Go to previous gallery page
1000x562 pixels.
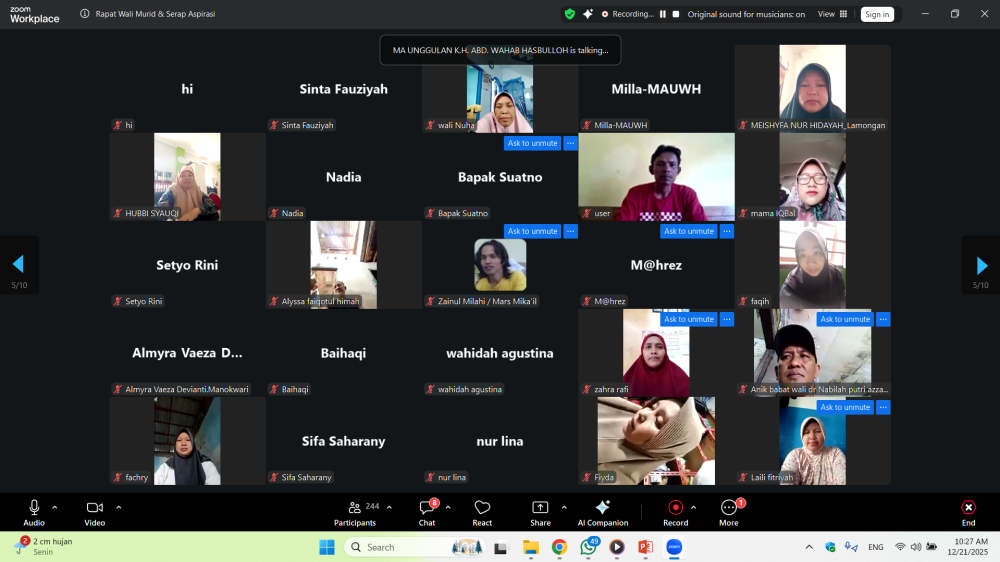(x=18, y=264)
